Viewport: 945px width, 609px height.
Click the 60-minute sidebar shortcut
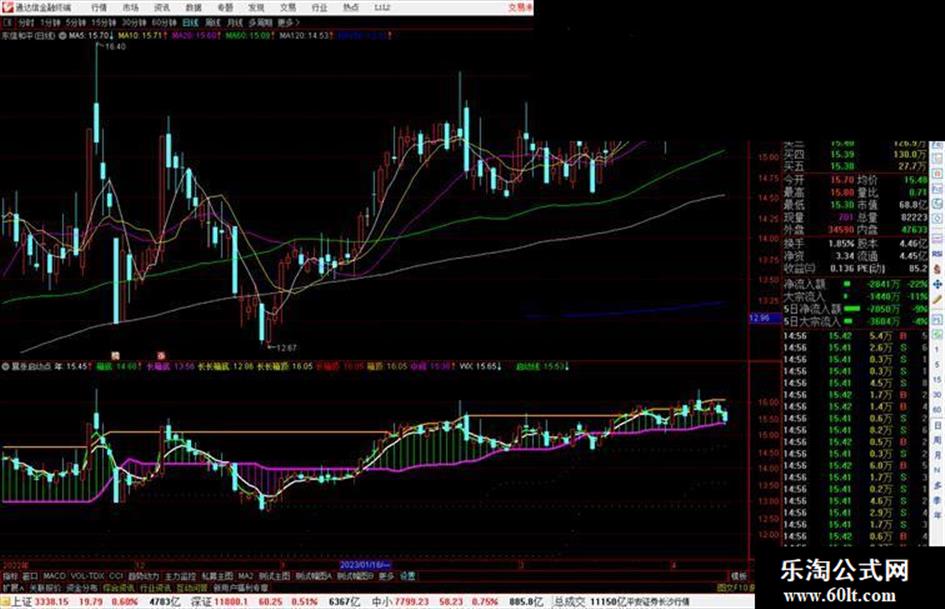tap(937, 410)
